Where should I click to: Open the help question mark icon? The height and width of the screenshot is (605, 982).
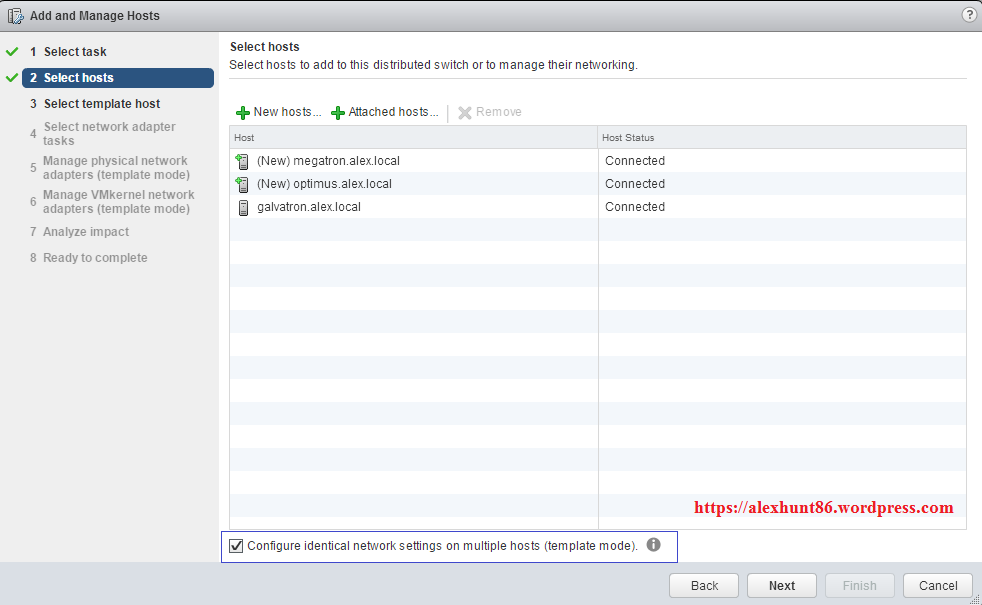point(968,15)
